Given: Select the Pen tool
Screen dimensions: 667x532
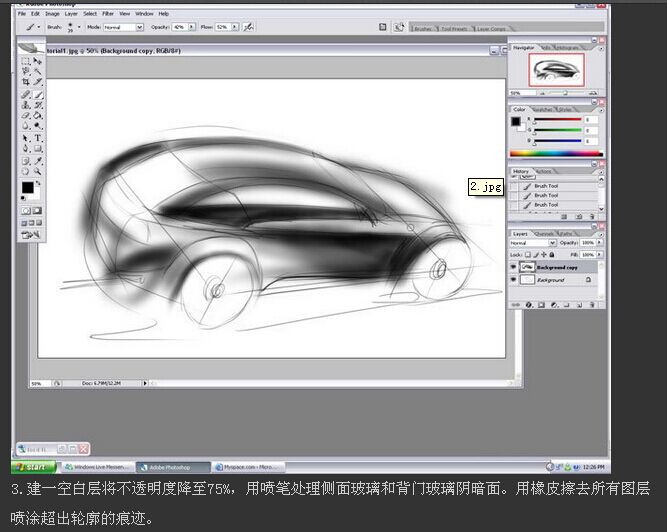Looking at the screenshot, I should tap(26, 148).
